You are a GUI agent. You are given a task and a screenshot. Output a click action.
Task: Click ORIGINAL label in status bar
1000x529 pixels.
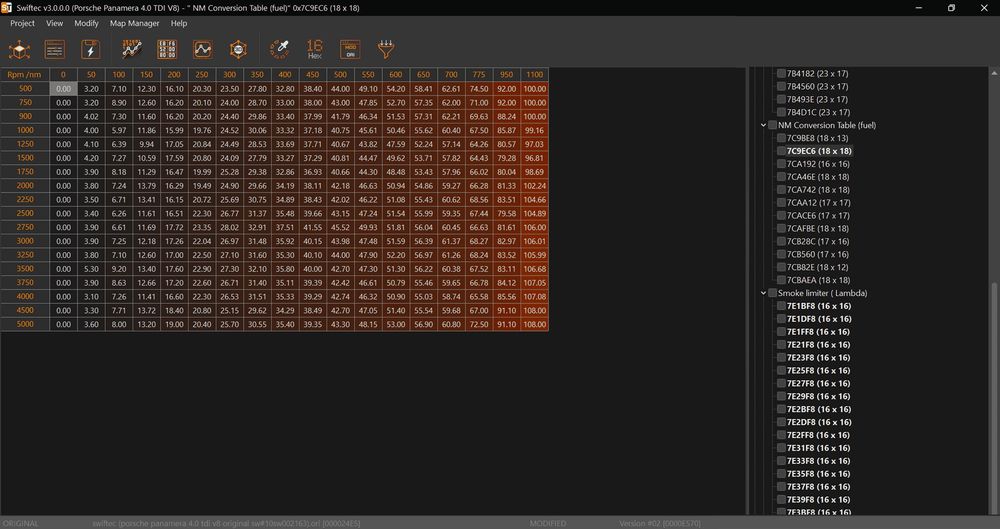pyautogui.click(x=21, y=523)
